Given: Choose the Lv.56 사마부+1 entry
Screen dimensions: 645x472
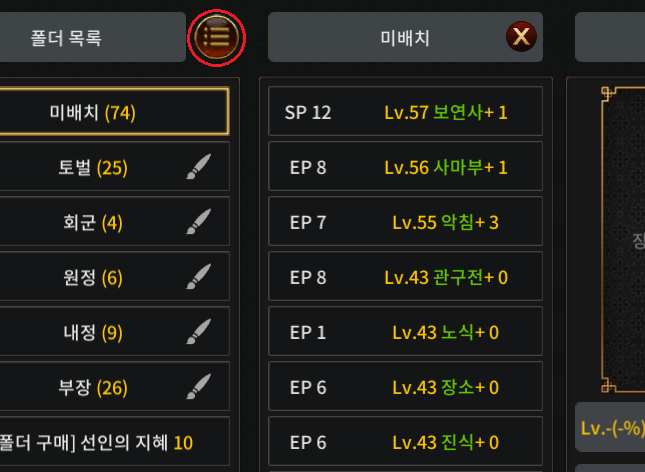Looking at the screenshot, I should point(405,166).
